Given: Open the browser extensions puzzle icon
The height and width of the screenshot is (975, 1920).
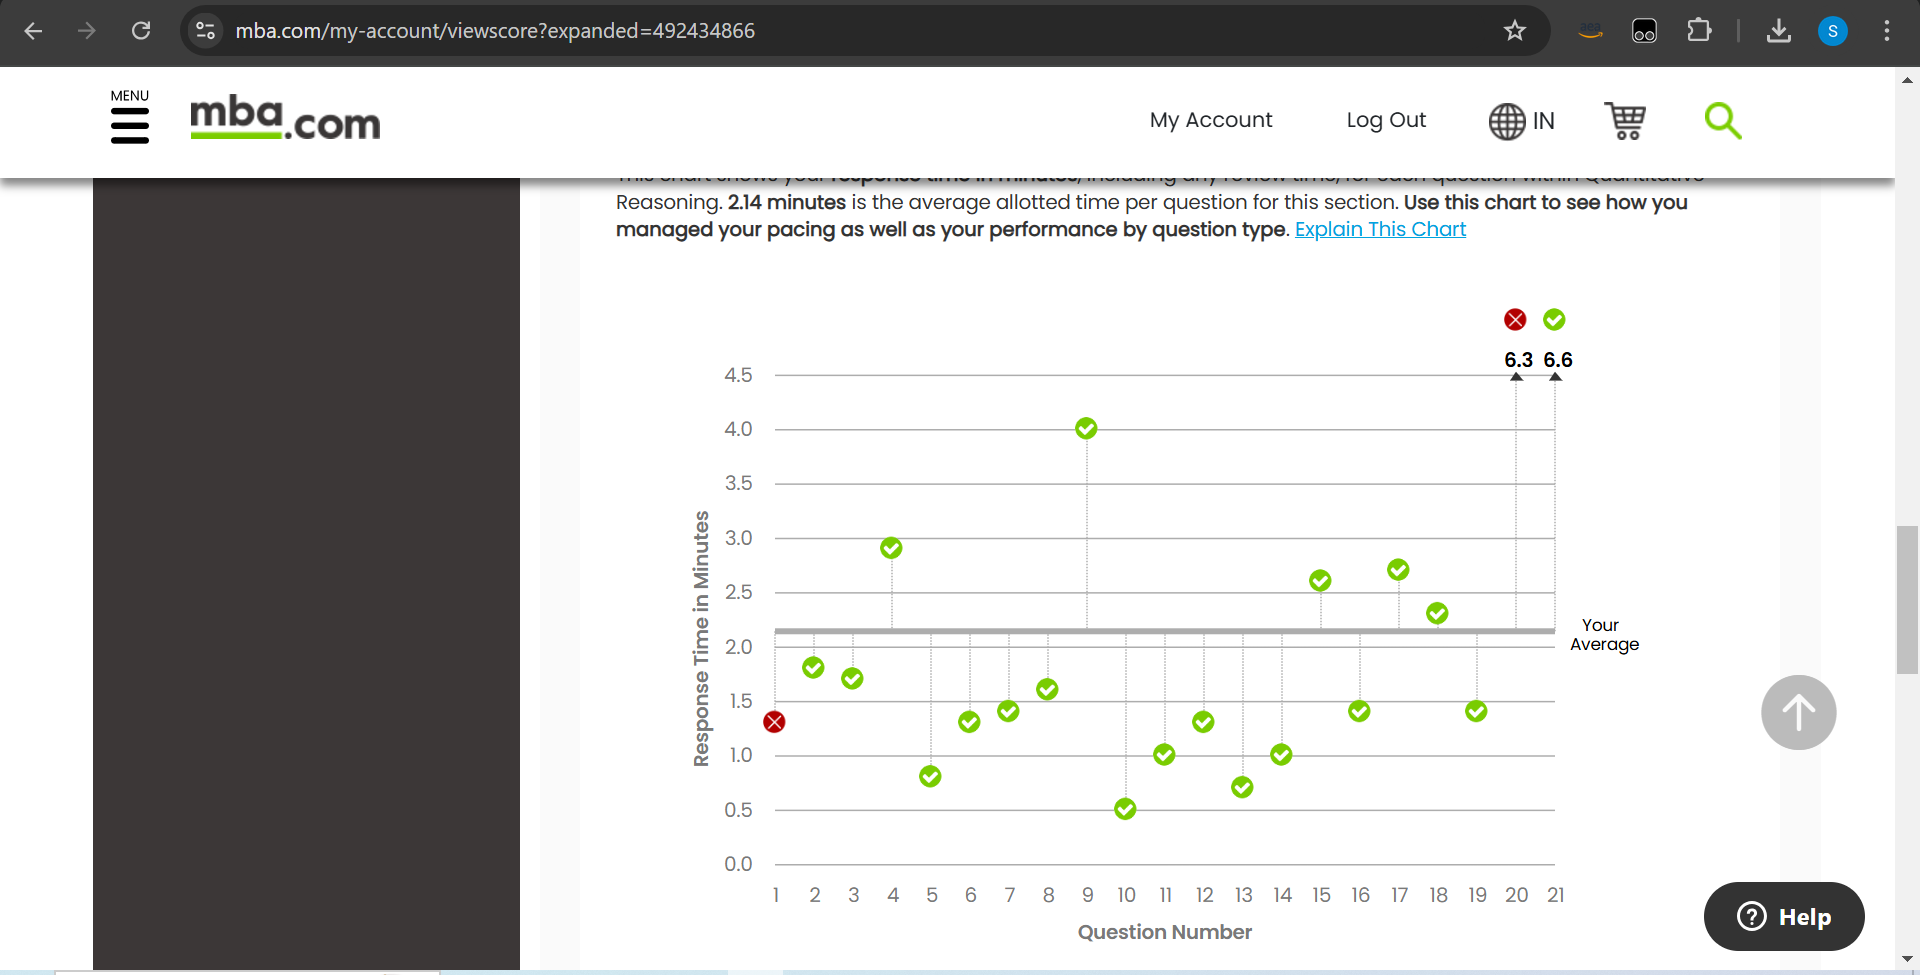Looking at the screenshot, I should (x=1698, y=31).
